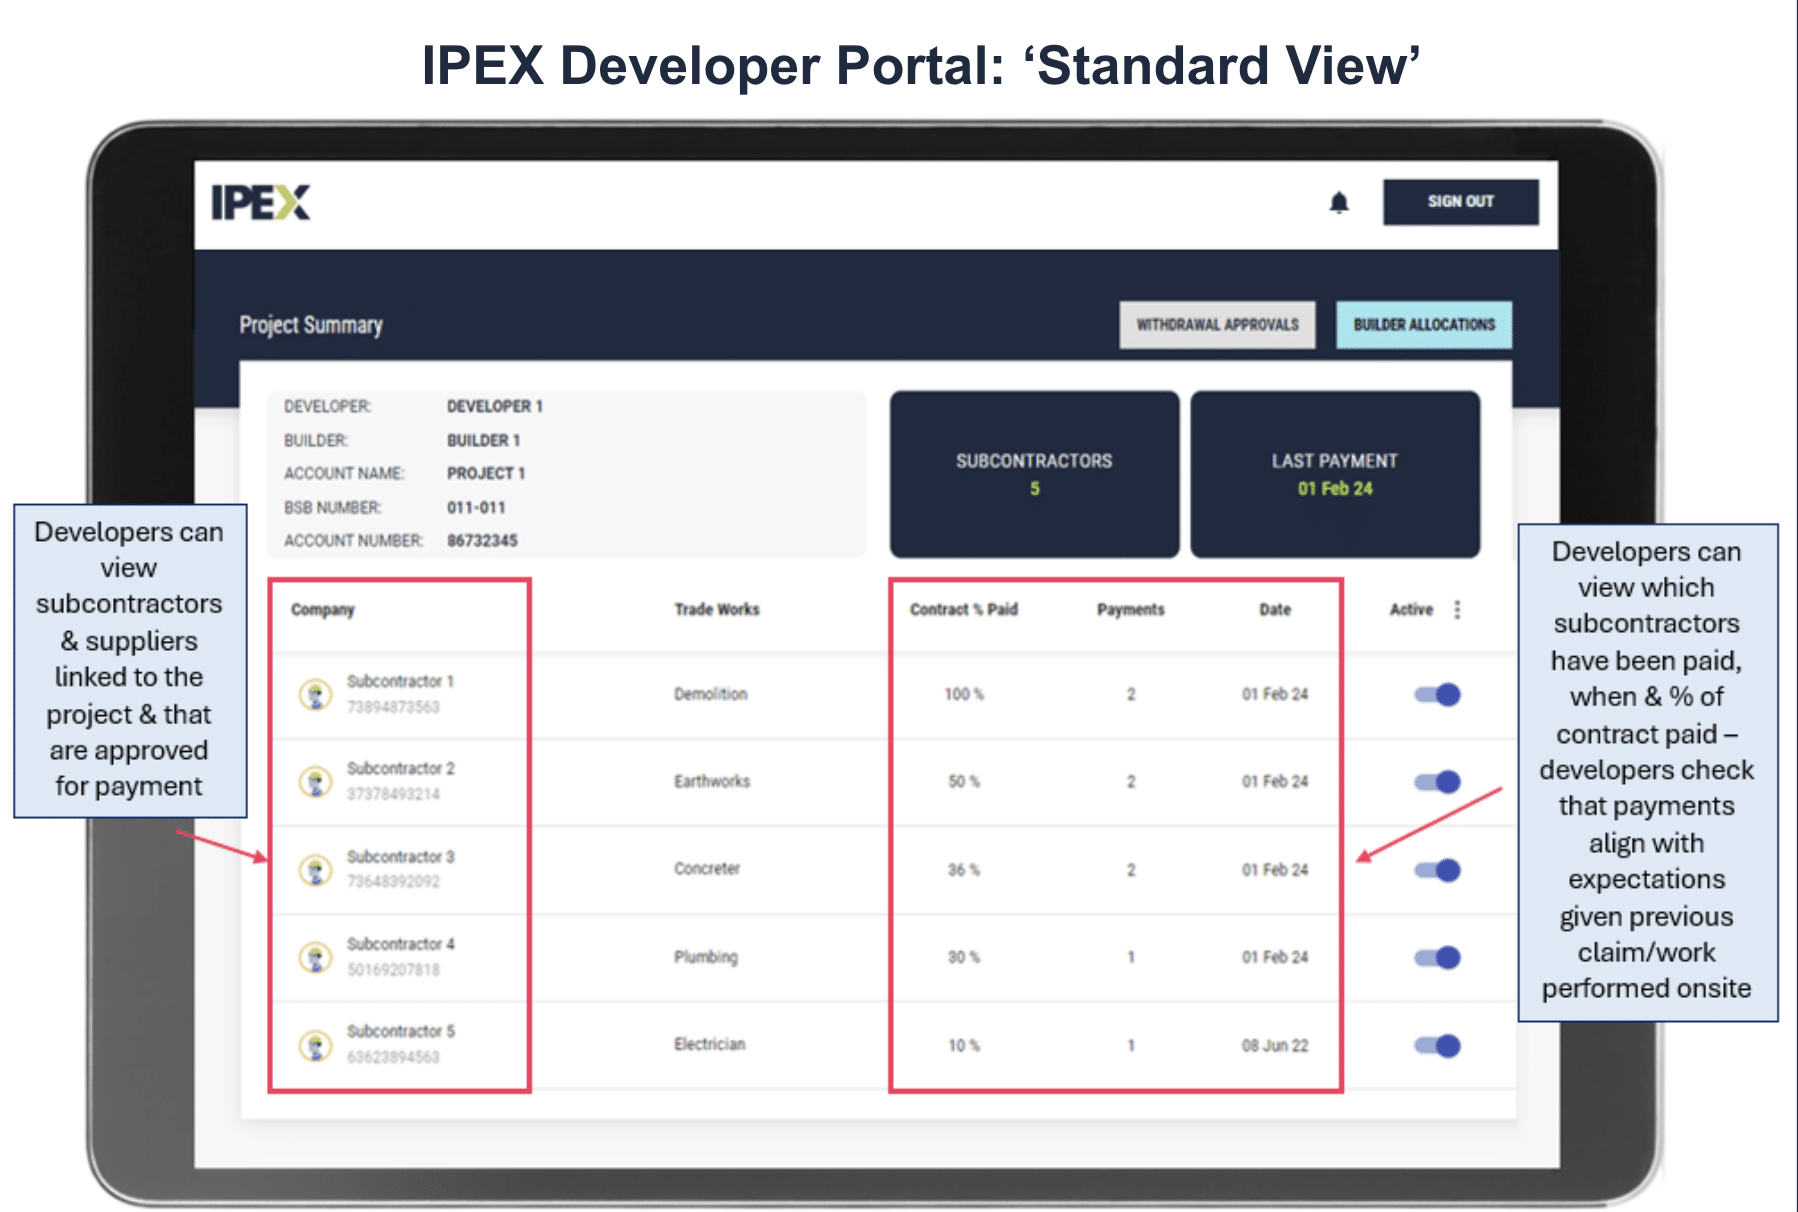Toggle Active switch for Subcontractor 3
The height and width of the screenshot is (1212, 1798).
tap(1437, 869)
